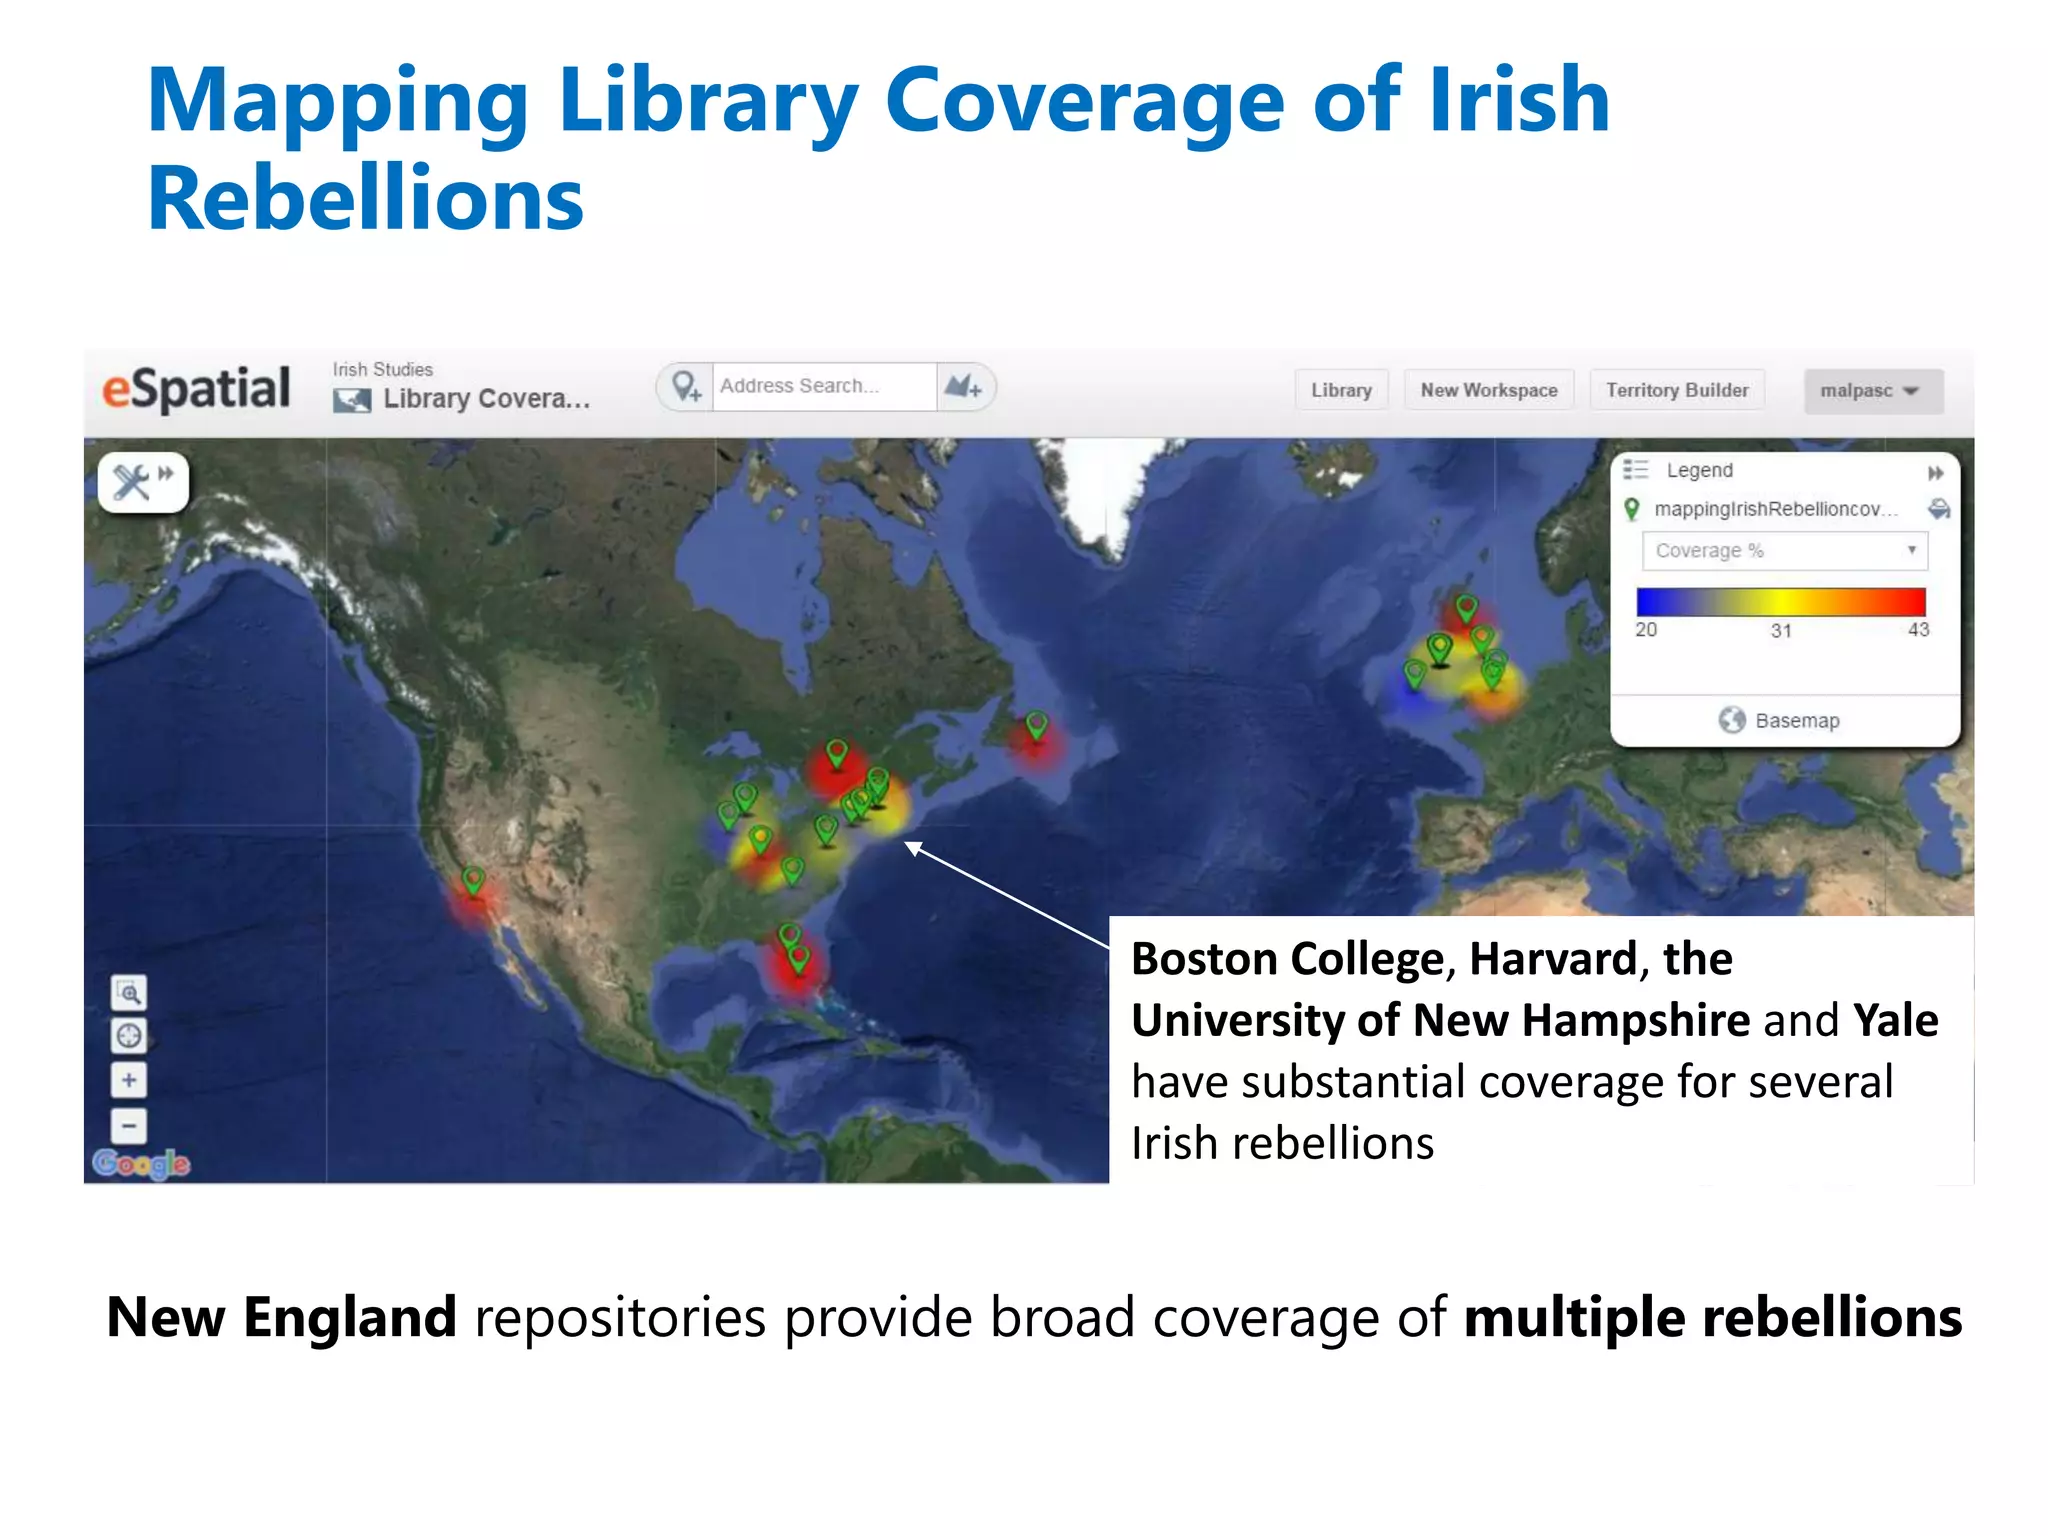Click New Workspace button
2048x1536 pixels.
(x=1489, y=390)
